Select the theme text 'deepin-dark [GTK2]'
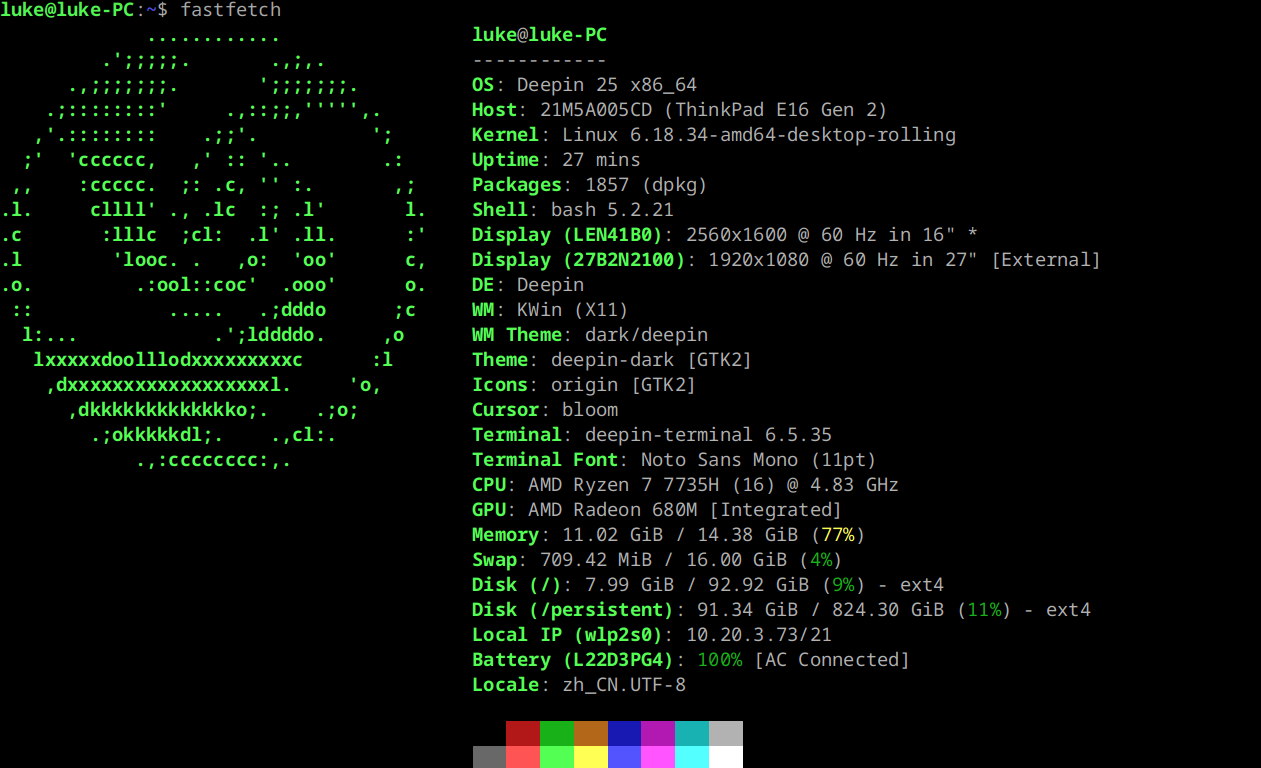 (652, 360)
